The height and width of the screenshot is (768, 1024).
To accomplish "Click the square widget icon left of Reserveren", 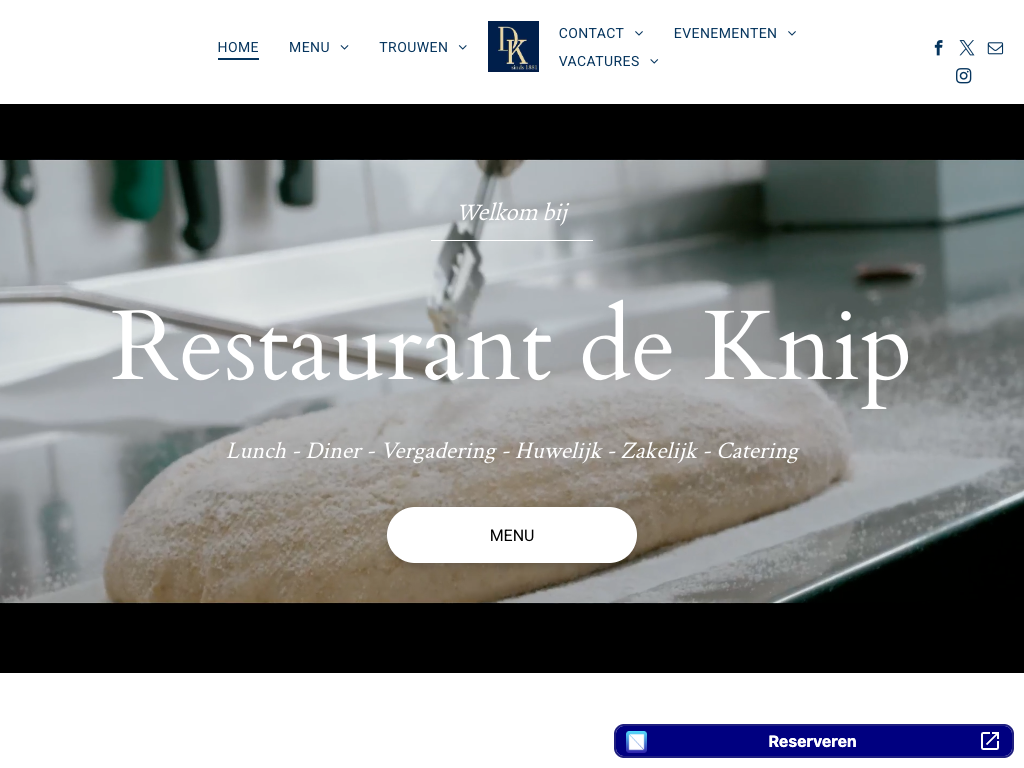I will pos(636,741).
